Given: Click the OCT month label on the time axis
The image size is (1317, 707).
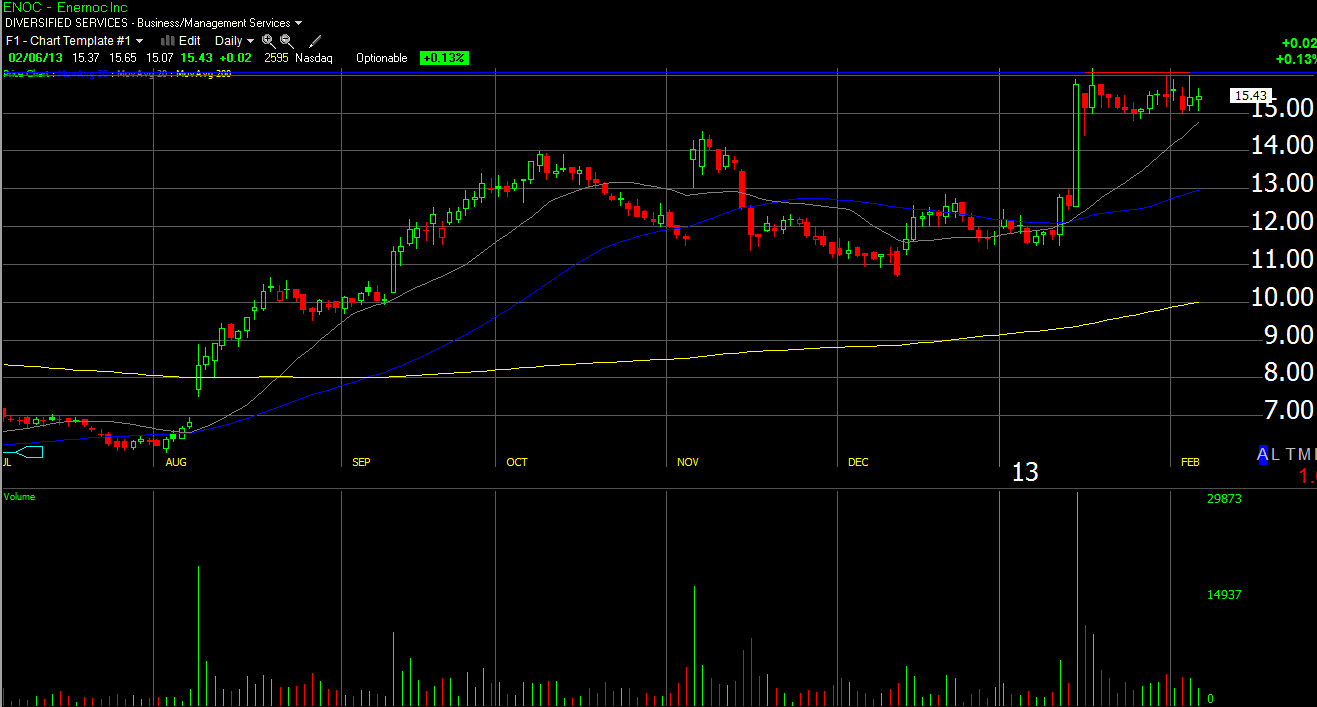Looking at the screenshot, I should 517,462.
